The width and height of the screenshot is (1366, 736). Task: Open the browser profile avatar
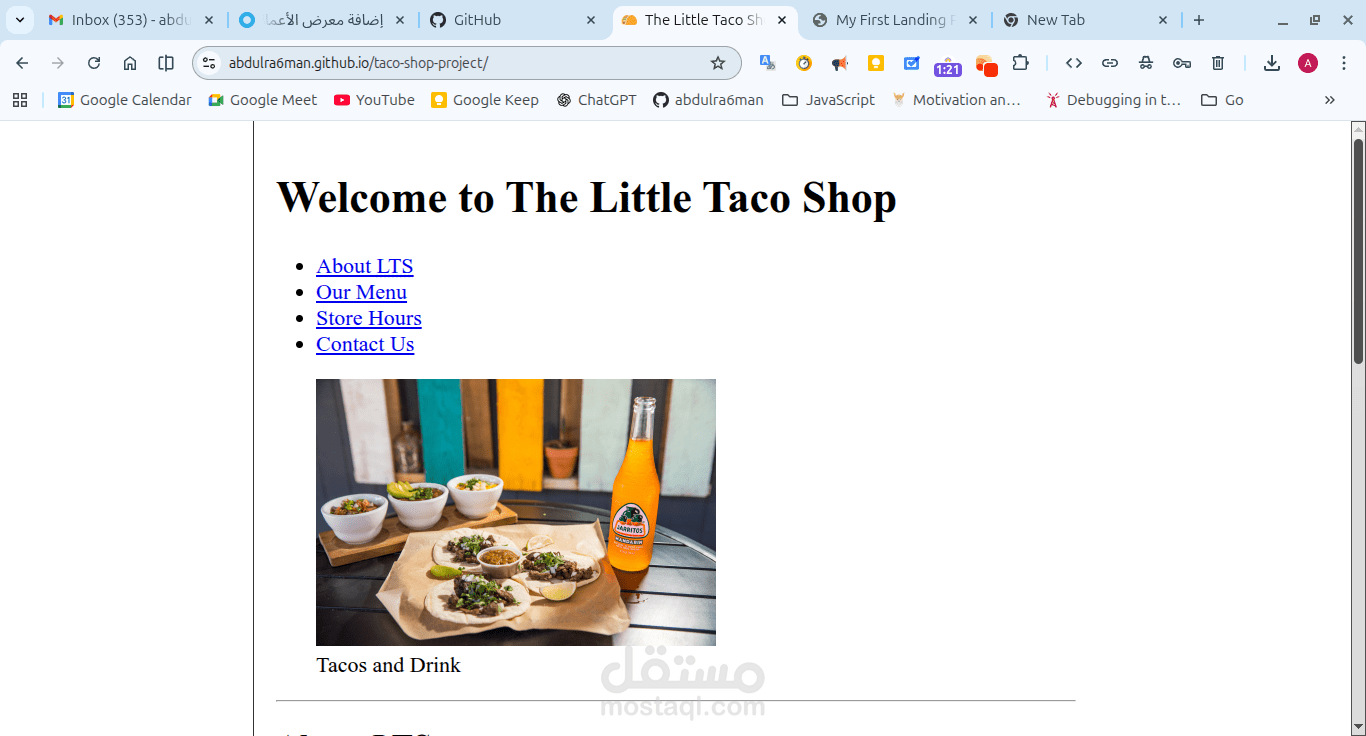[x=1307, y=62]
